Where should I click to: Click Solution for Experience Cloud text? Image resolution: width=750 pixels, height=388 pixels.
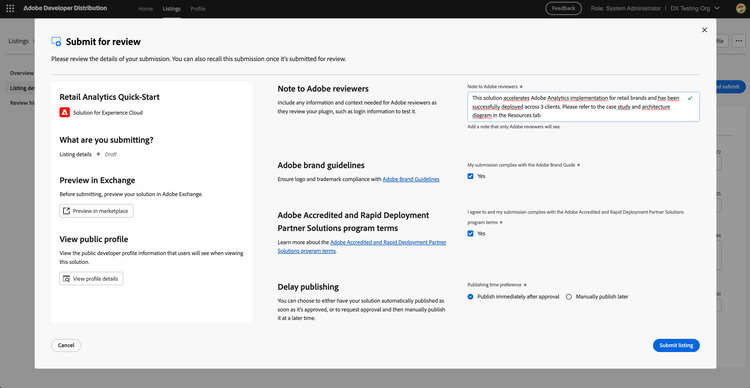(x=108, y=113)
